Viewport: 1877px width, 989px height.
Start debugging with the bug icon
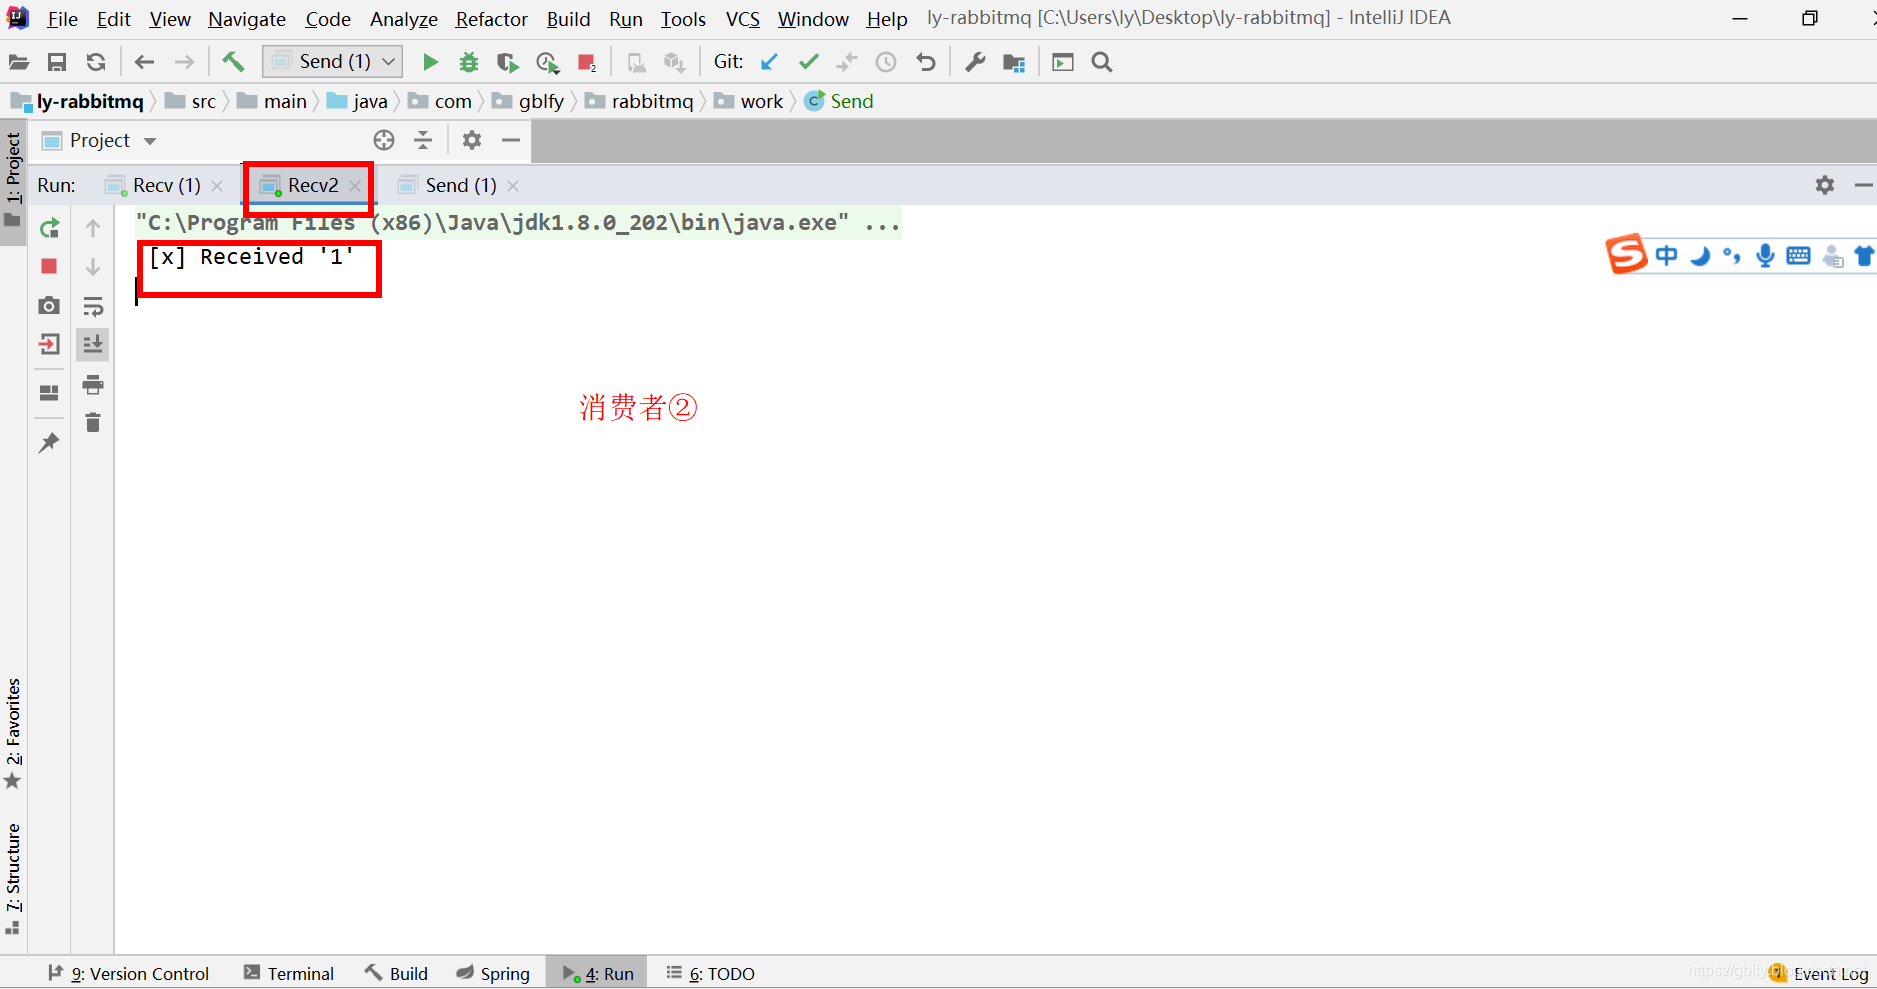[x=469, y=62]
